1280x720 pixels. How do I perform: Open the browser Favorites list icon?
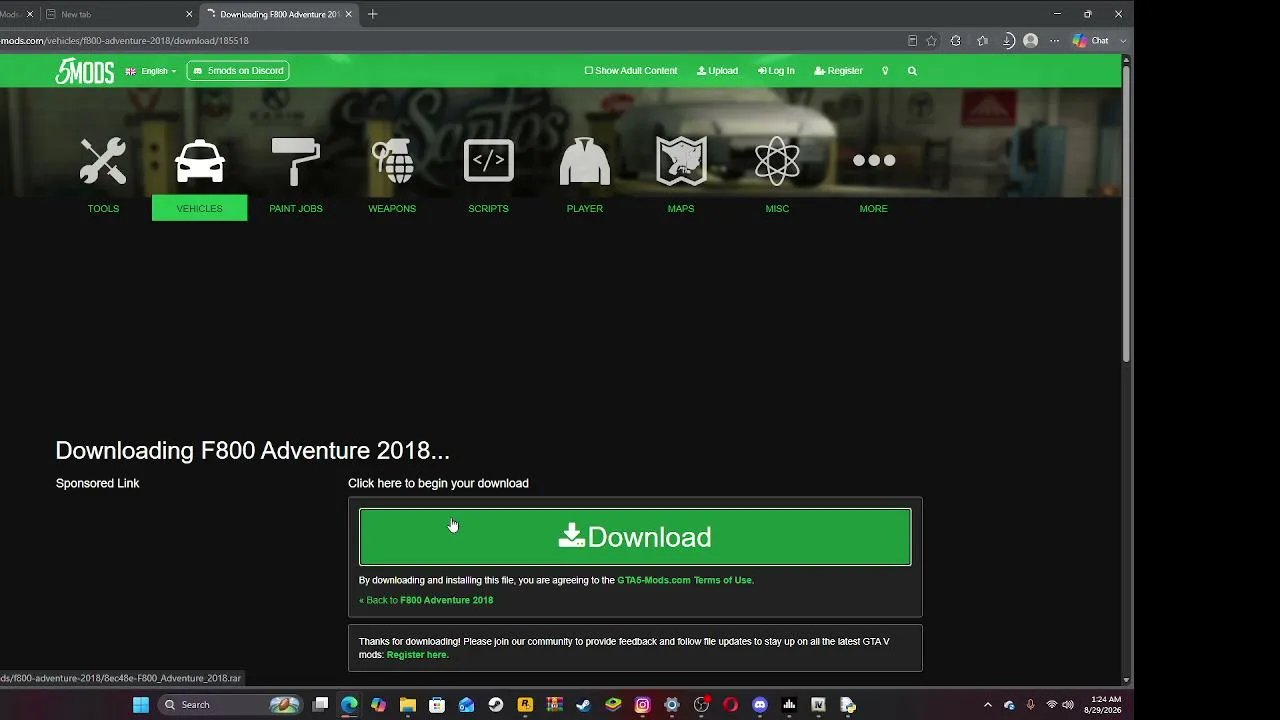tap(982, 41)
